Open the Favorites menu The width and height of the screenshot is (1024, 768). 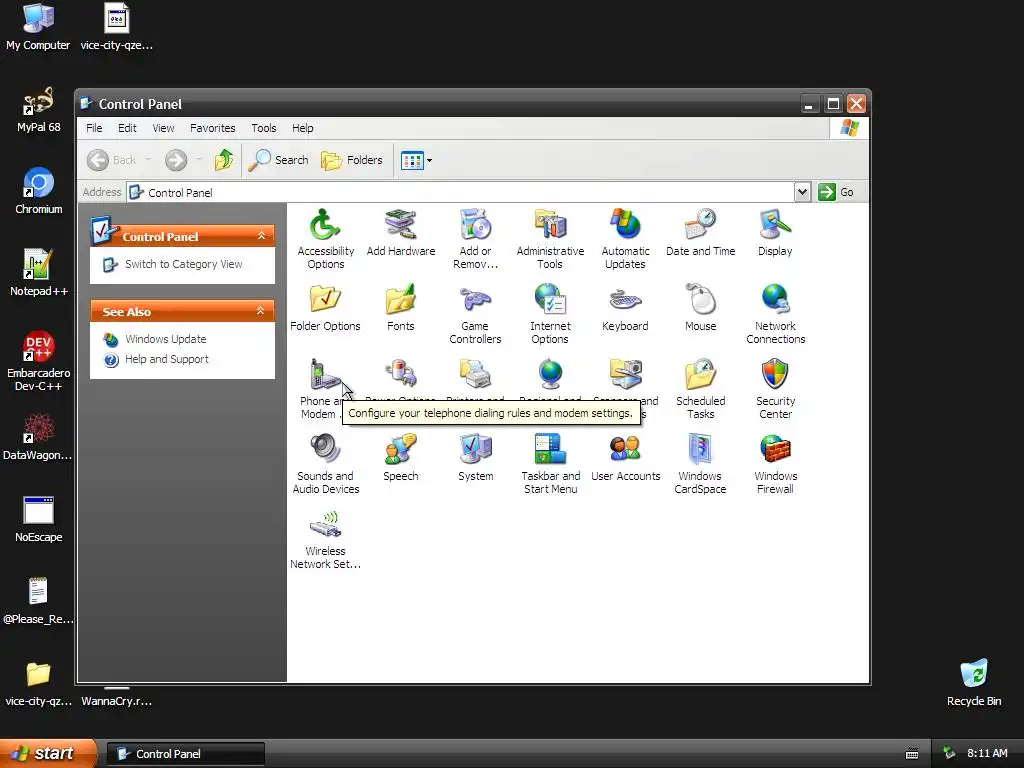click(212, 128)
